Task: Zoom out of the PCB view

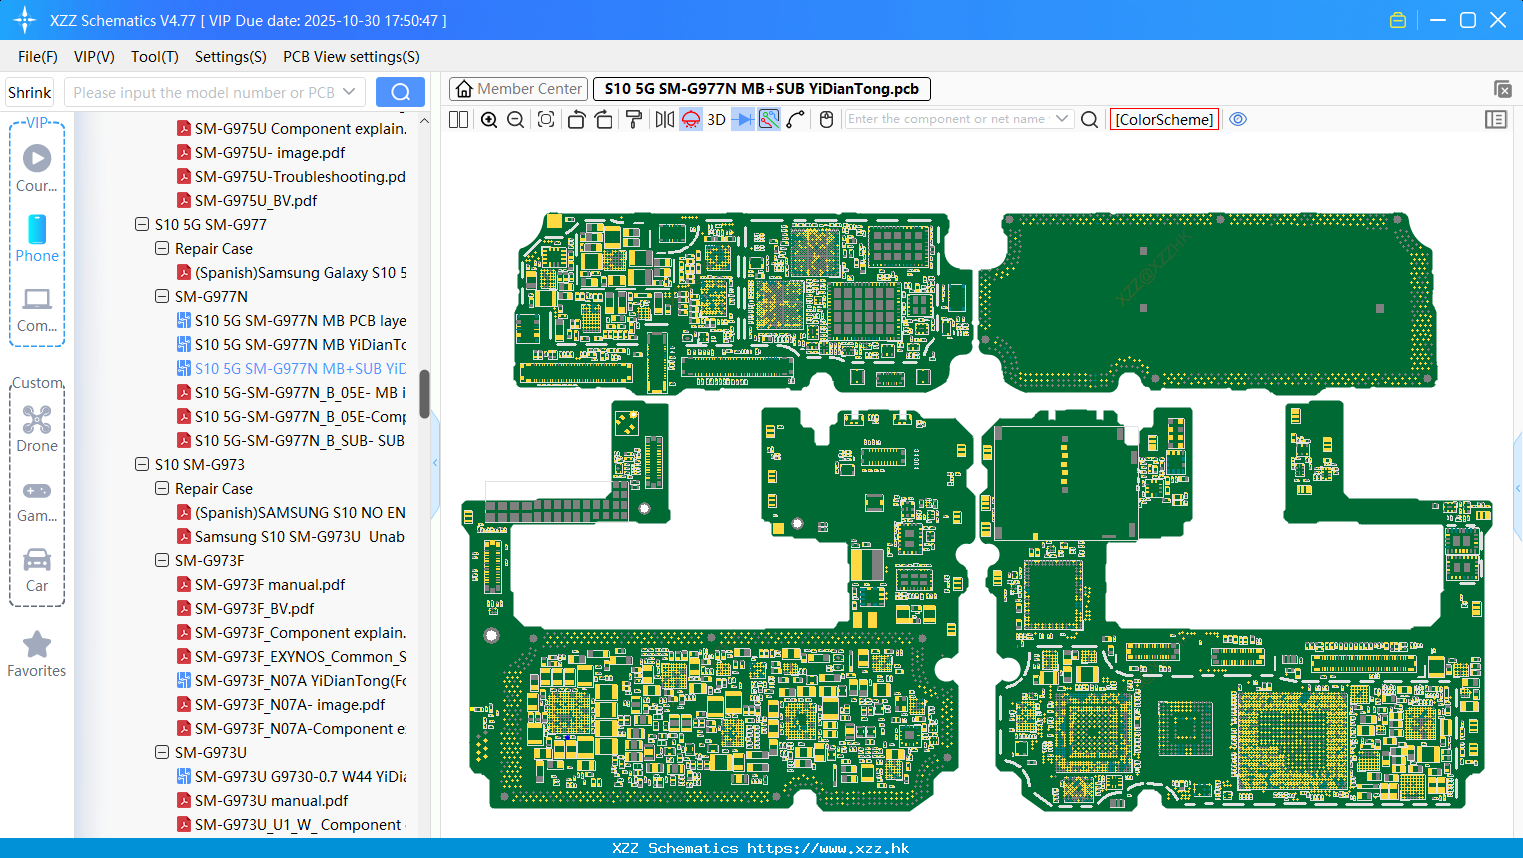Action: (x=516, y=119)
